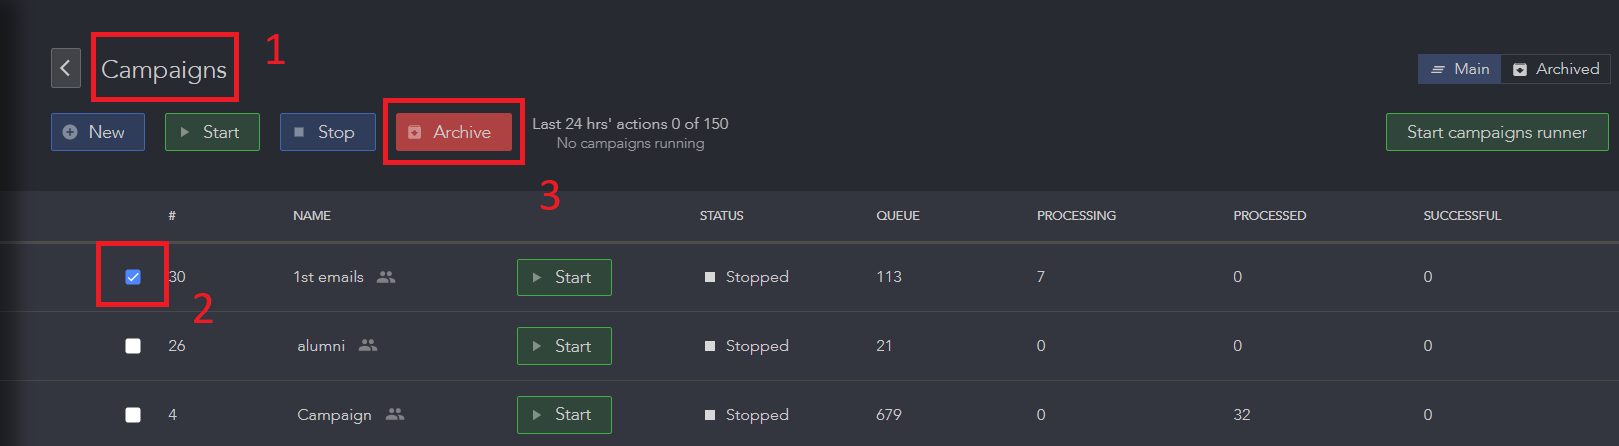Start the alumni campaign
1619x446 pixels.
tap(564, 346)
